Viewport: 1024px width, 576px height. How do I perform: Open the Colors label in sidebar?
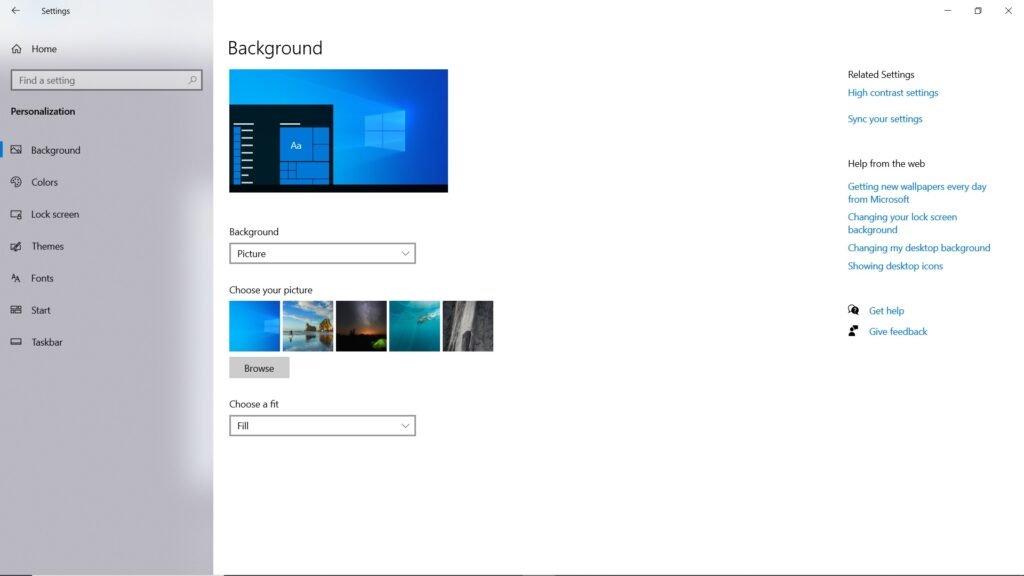click(44, 182)
